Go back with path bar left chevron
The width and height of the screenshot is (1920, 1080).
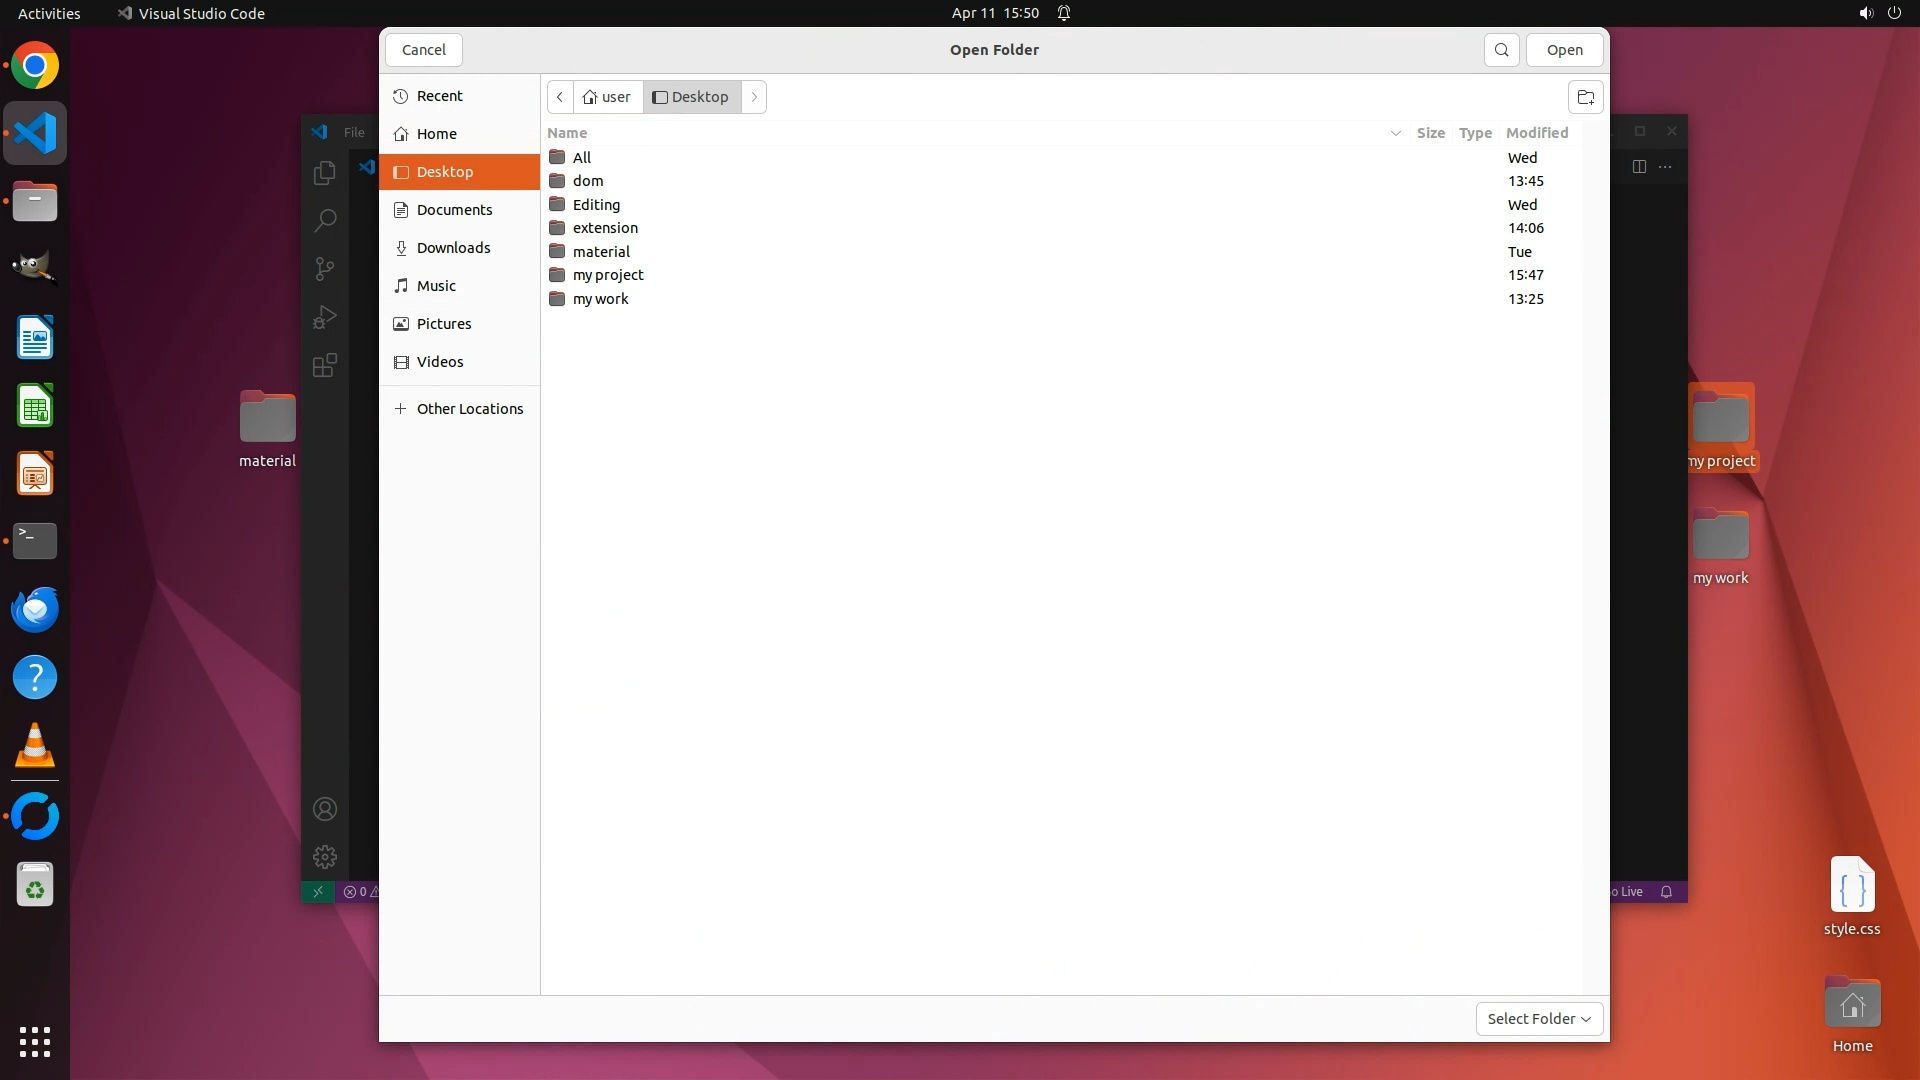tap(560, 97)
